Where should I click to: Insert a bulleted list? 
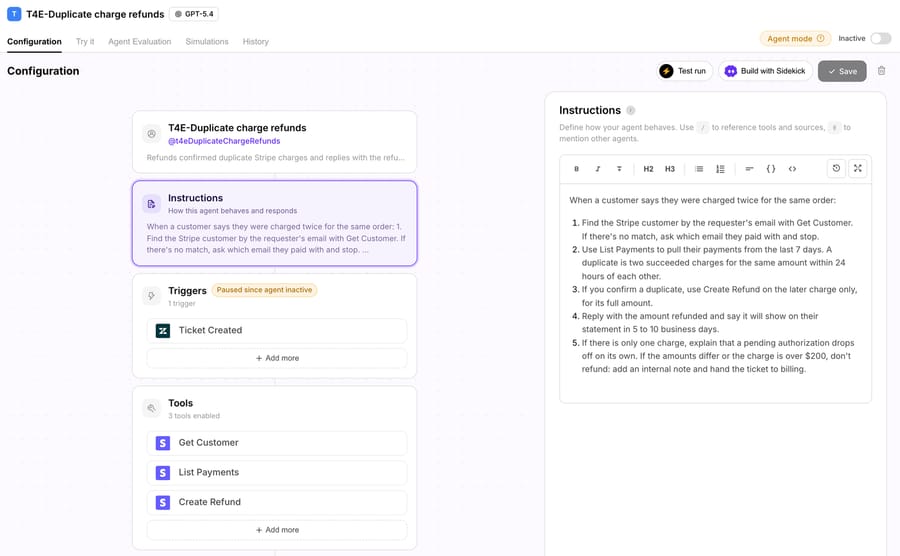[x=699, y=169]
